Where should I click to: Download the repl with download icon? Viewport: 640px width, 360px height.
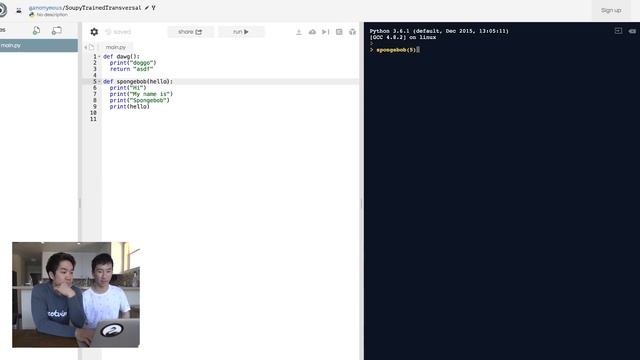click(x=299, y=32)
